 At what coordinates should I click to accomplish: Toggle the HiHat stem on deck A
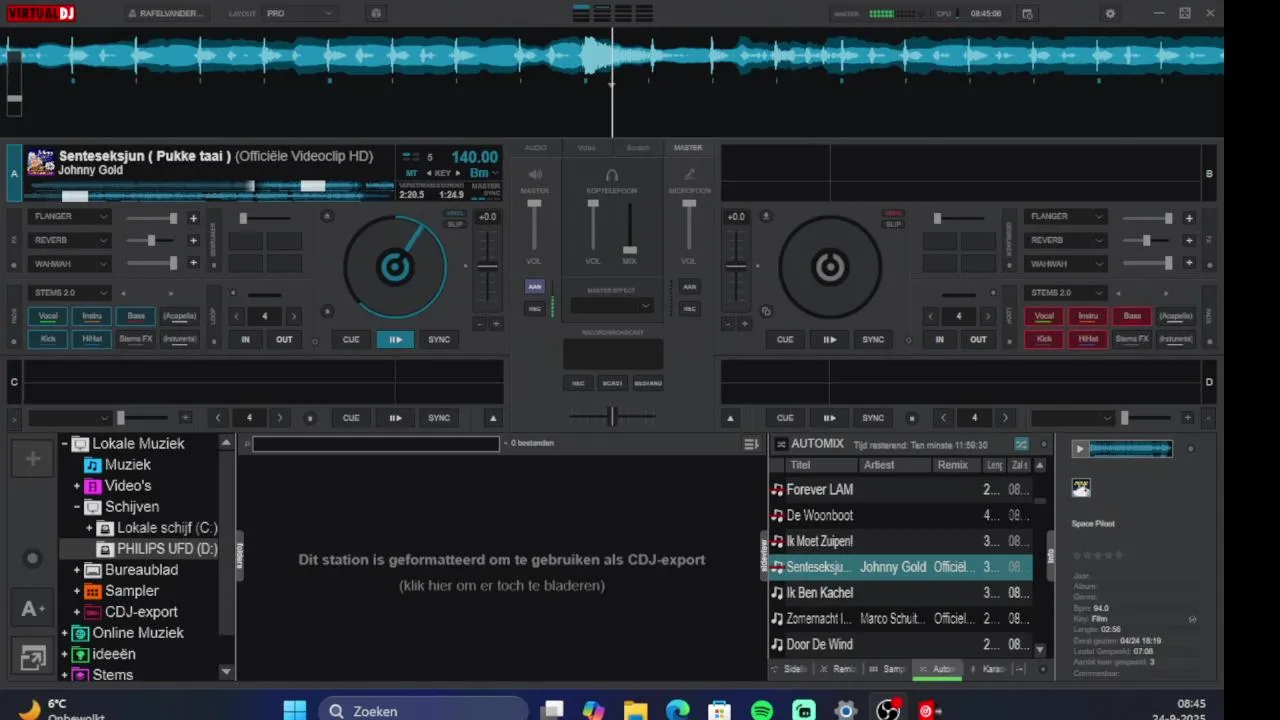pos(92,339)
